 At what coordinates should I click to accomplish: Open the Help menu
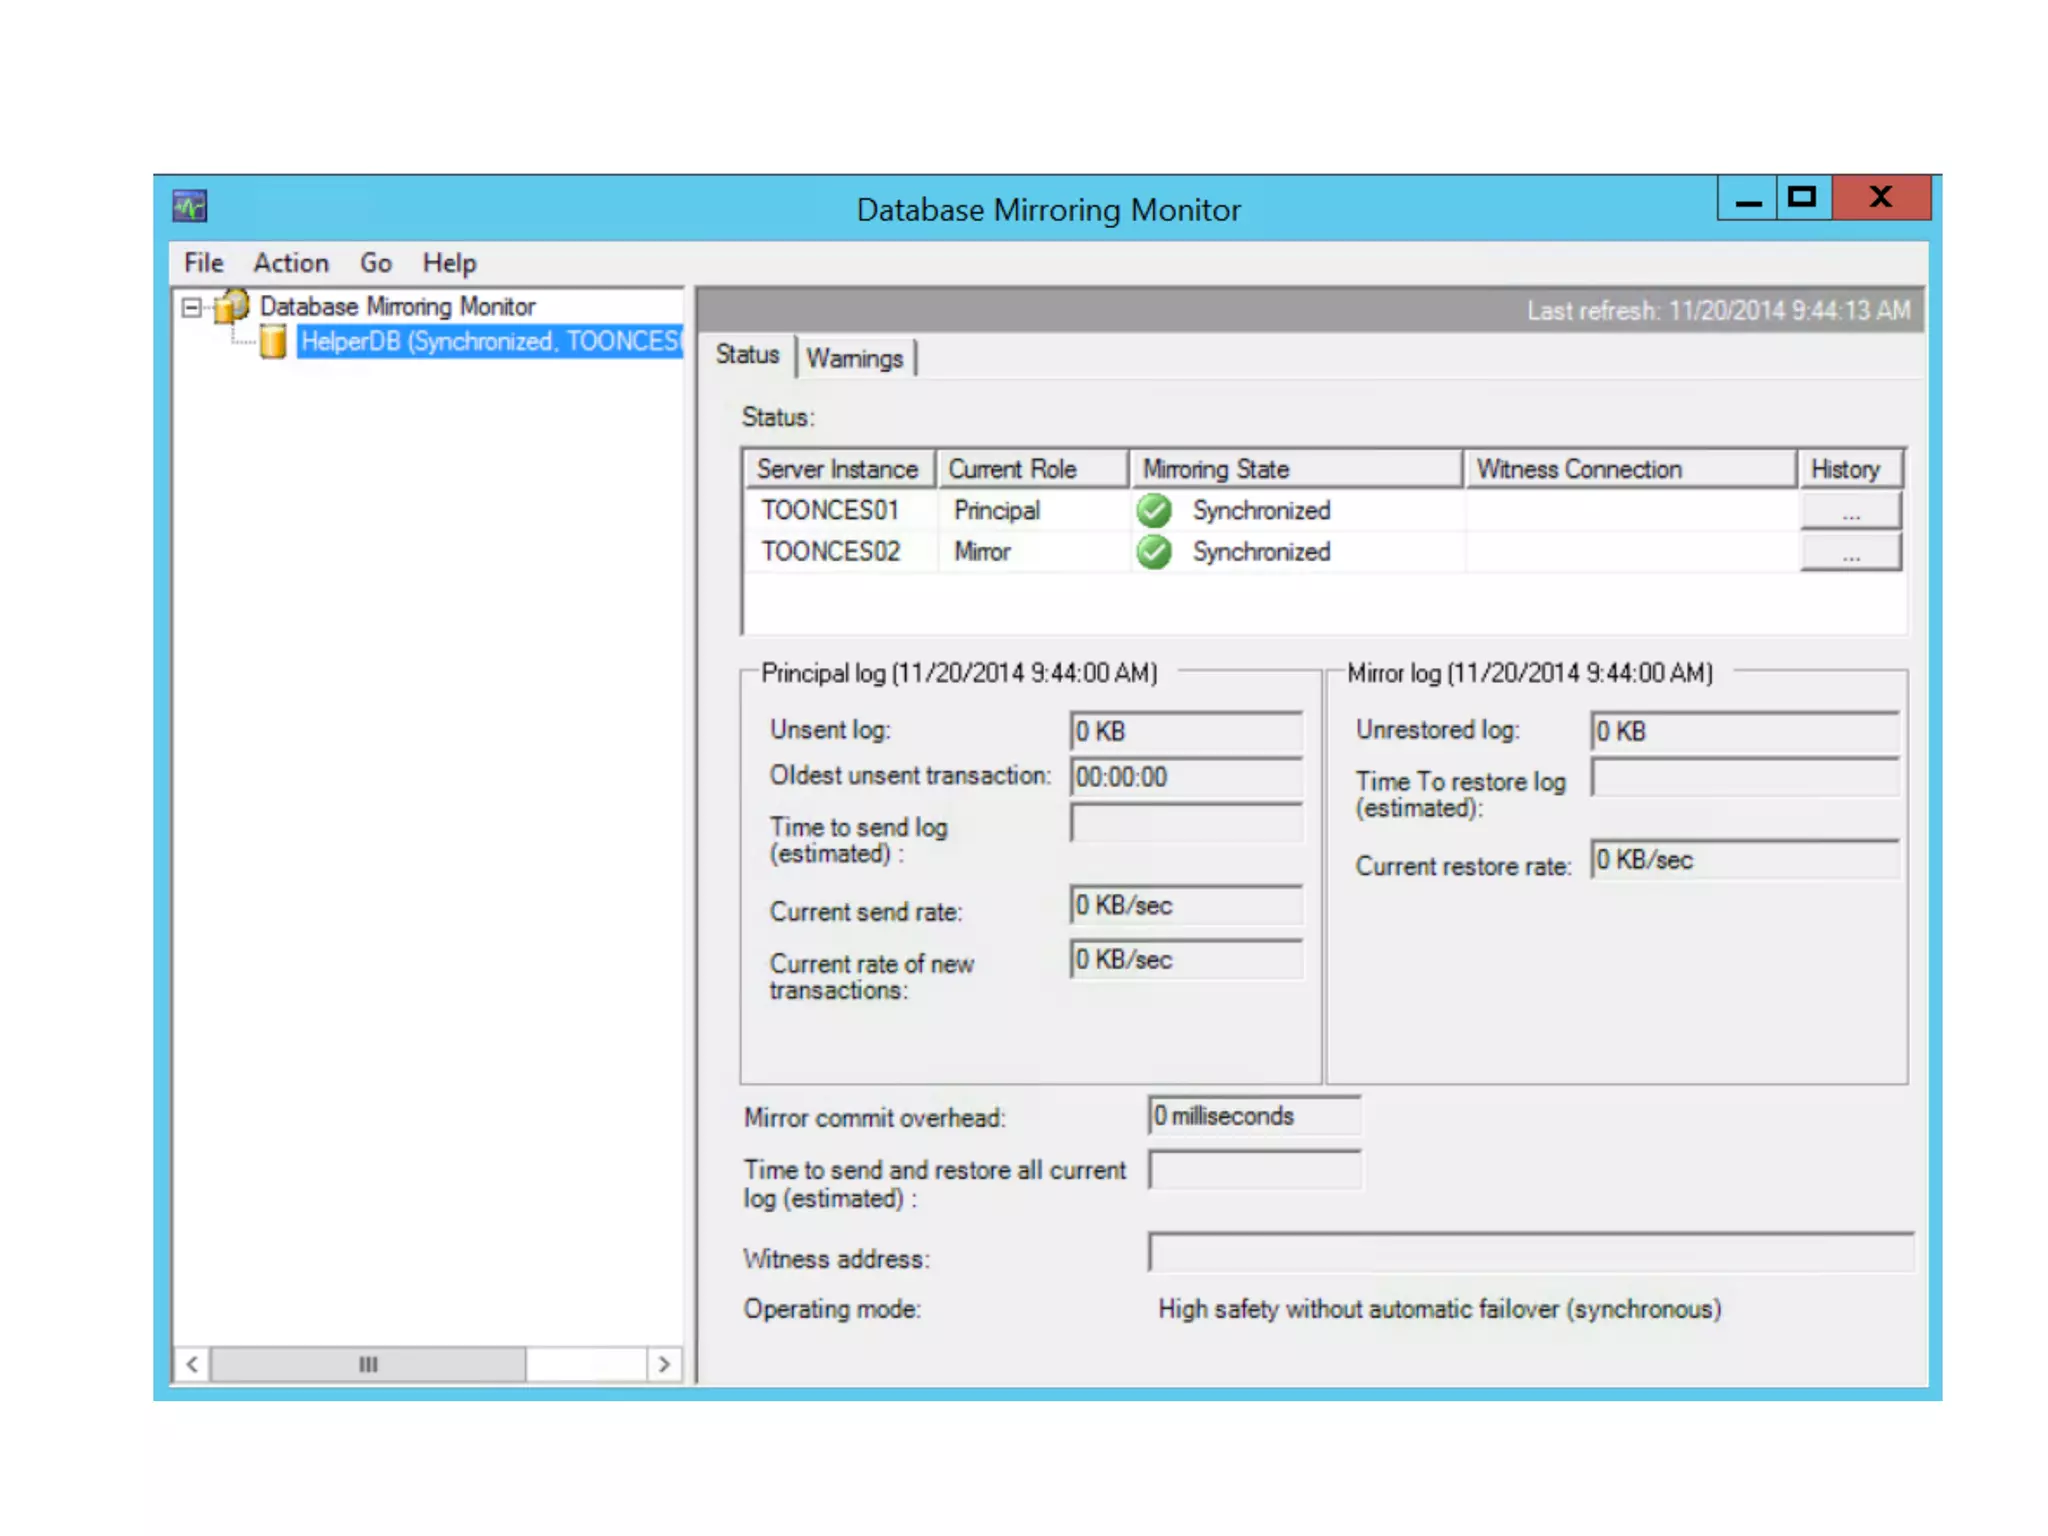pos(449,263)
